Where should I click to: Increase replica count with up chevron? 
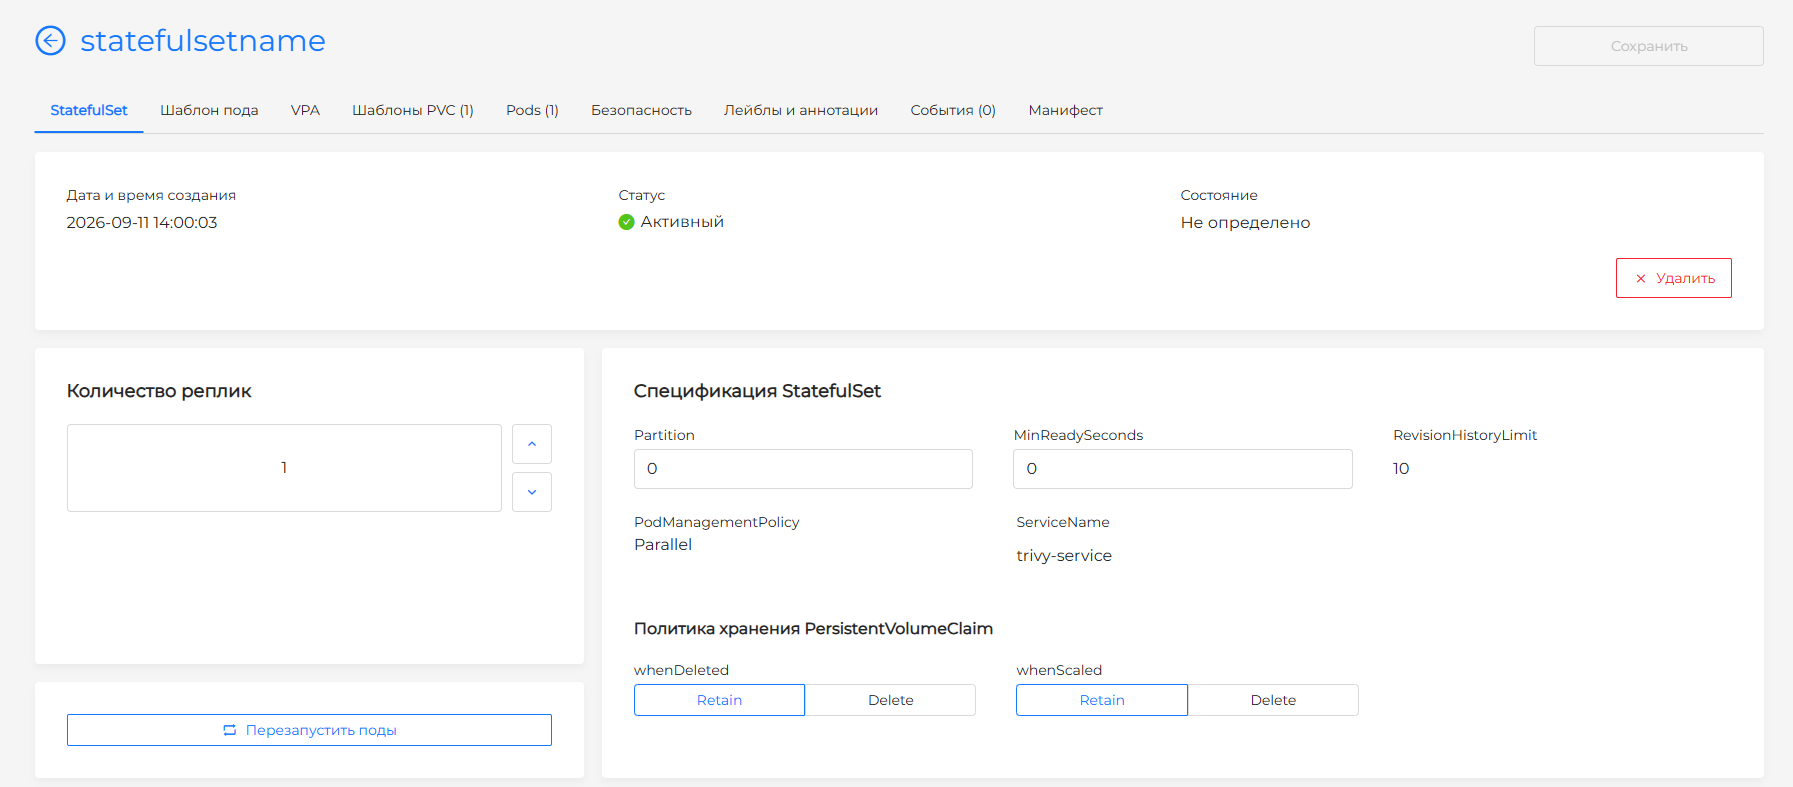(532, 444)
